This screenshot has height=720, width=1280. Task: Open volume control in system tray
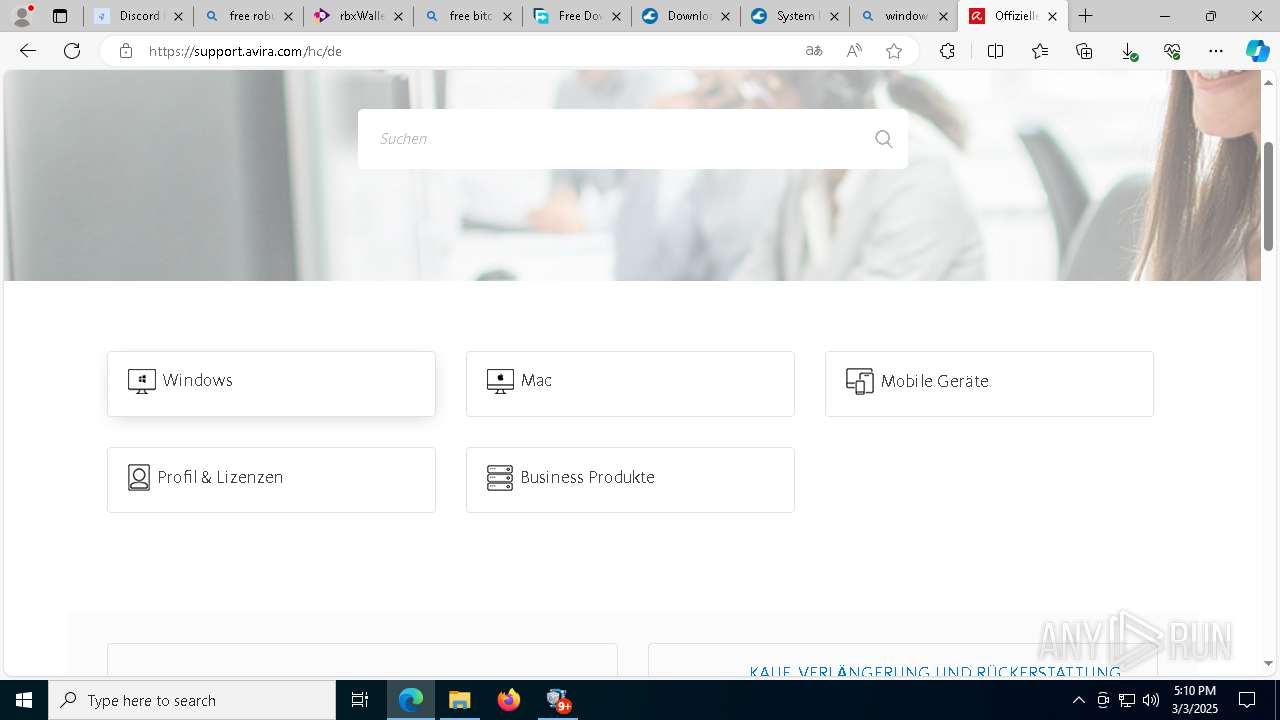pos(1150,700)
